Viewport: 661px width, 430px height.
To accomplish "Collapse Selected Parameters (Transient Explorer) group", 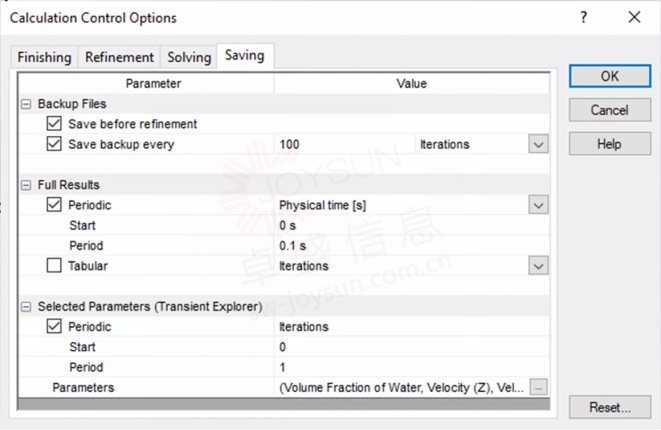I will (26, 306).
